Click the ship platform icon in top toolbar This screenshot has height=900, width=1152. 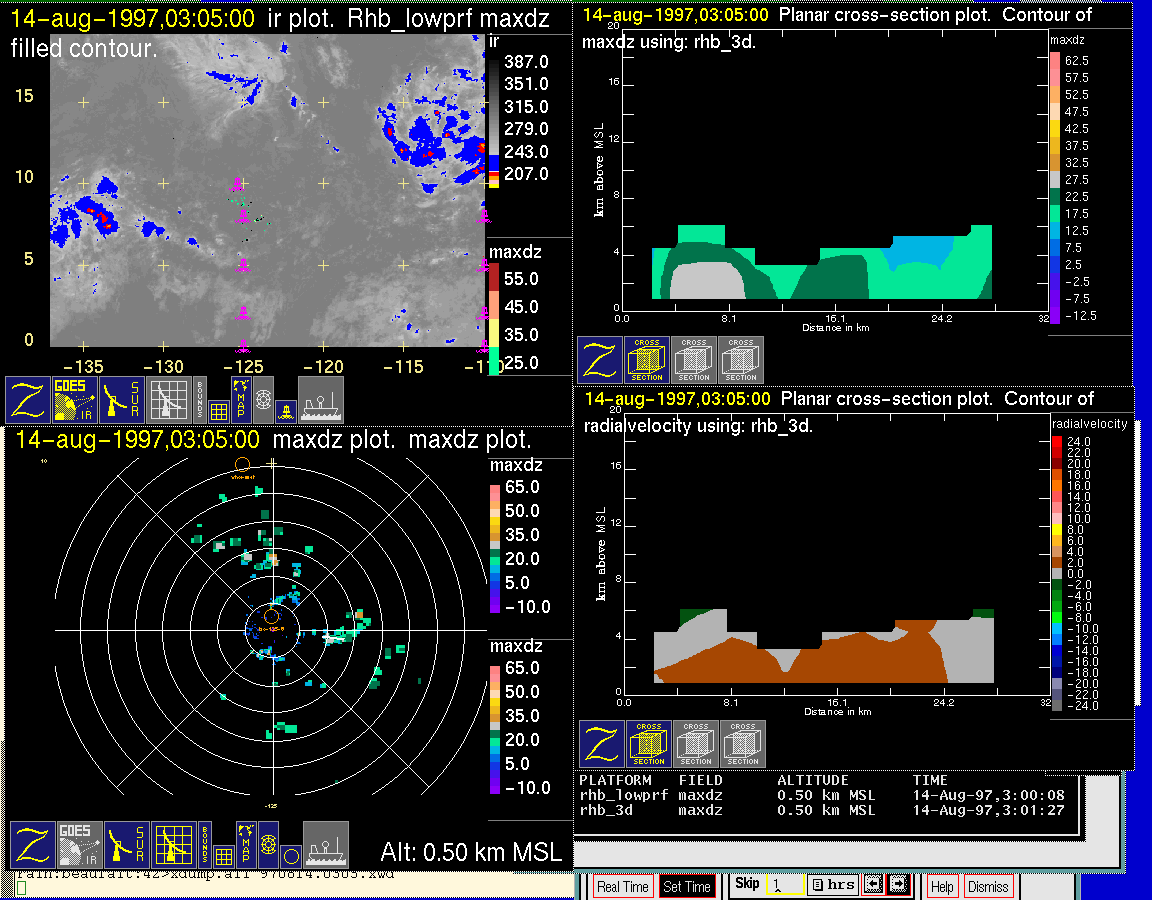(x=321, y=400)
